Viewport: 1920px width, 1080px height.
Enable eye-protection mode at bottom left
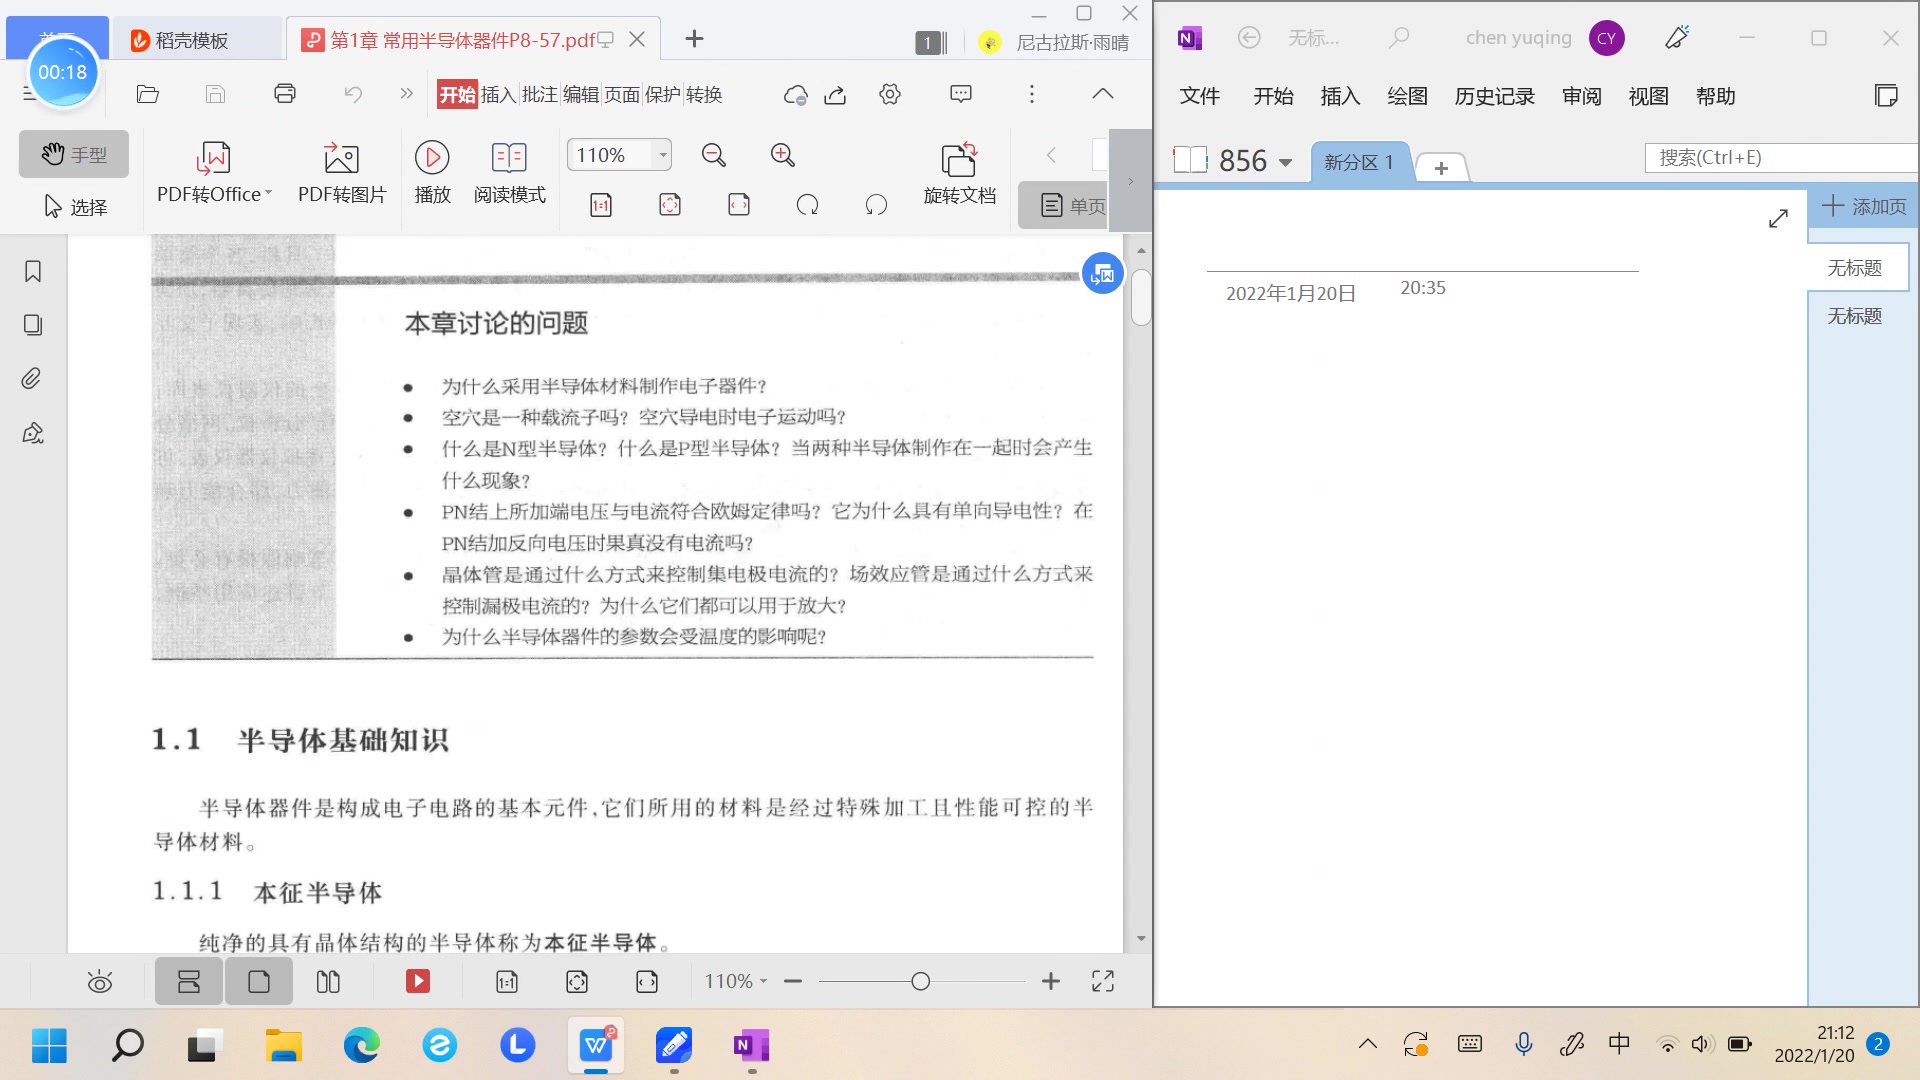[99, 981]
